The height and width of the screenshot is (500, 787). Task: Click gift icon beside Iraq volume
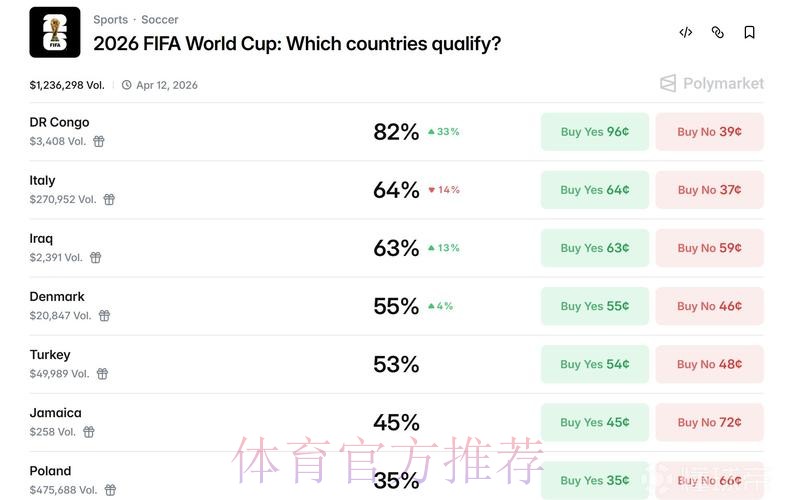coord(96,258)
